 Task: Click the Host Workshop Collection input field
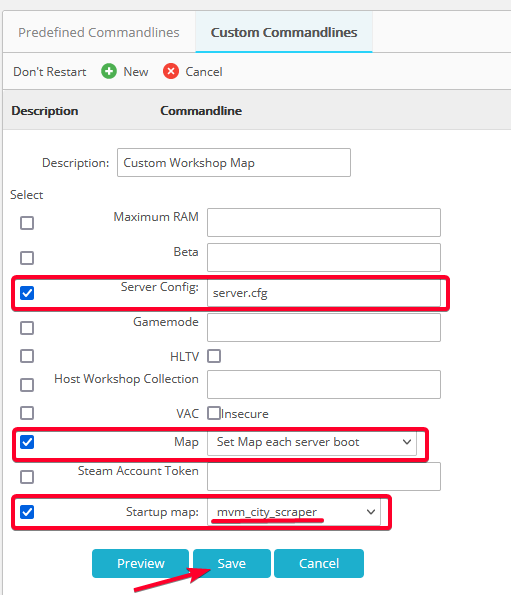tap(324, 384)
